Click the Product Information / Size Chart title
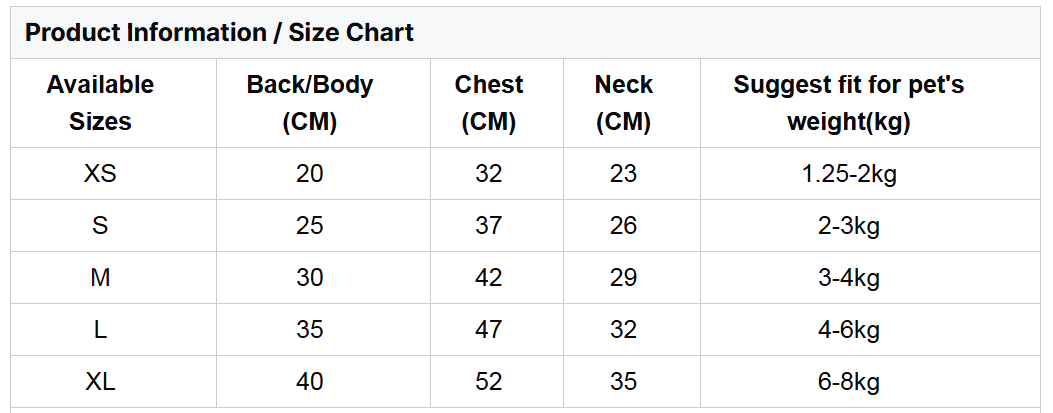 coord(219,32)
